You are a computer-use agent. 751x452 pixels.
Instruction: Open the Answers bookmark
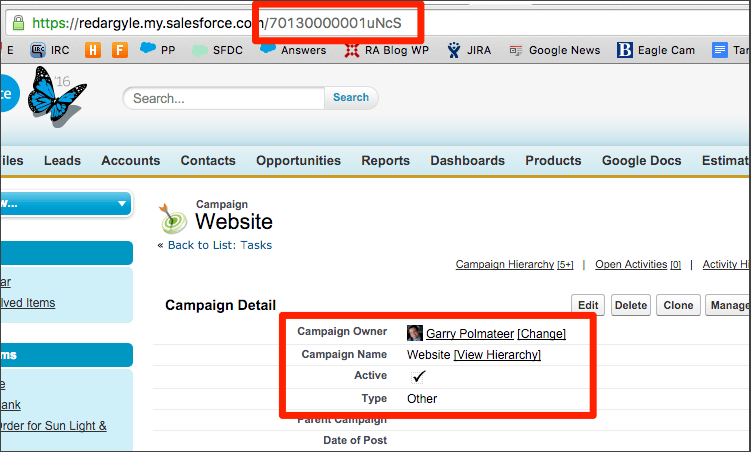coord(293,50)
